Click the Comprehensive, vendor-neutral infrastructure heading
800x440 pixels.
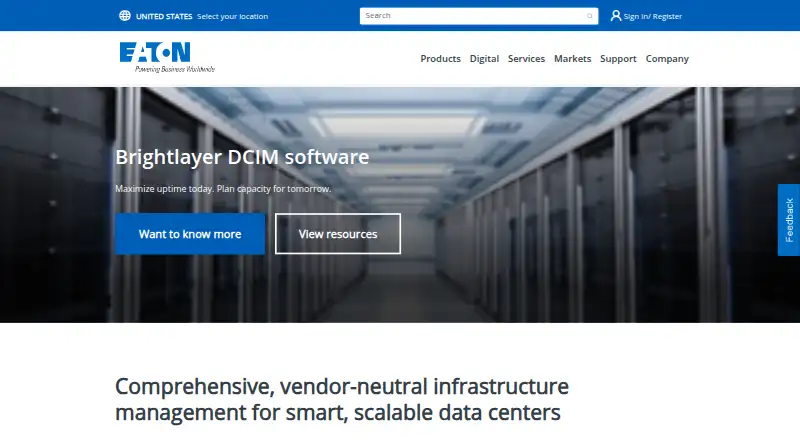coord(342,399)
